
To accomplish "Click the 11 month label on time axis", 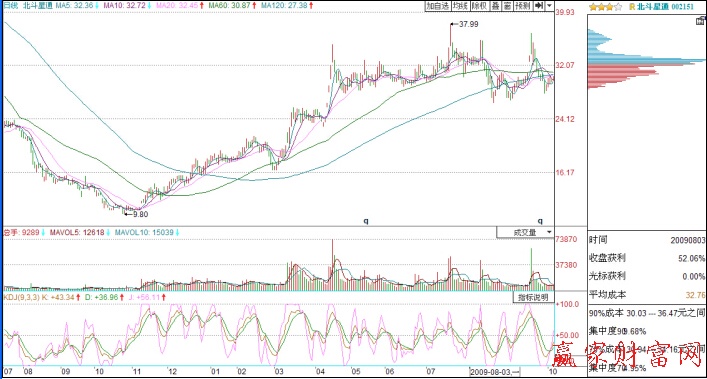I will pos(137,372).
